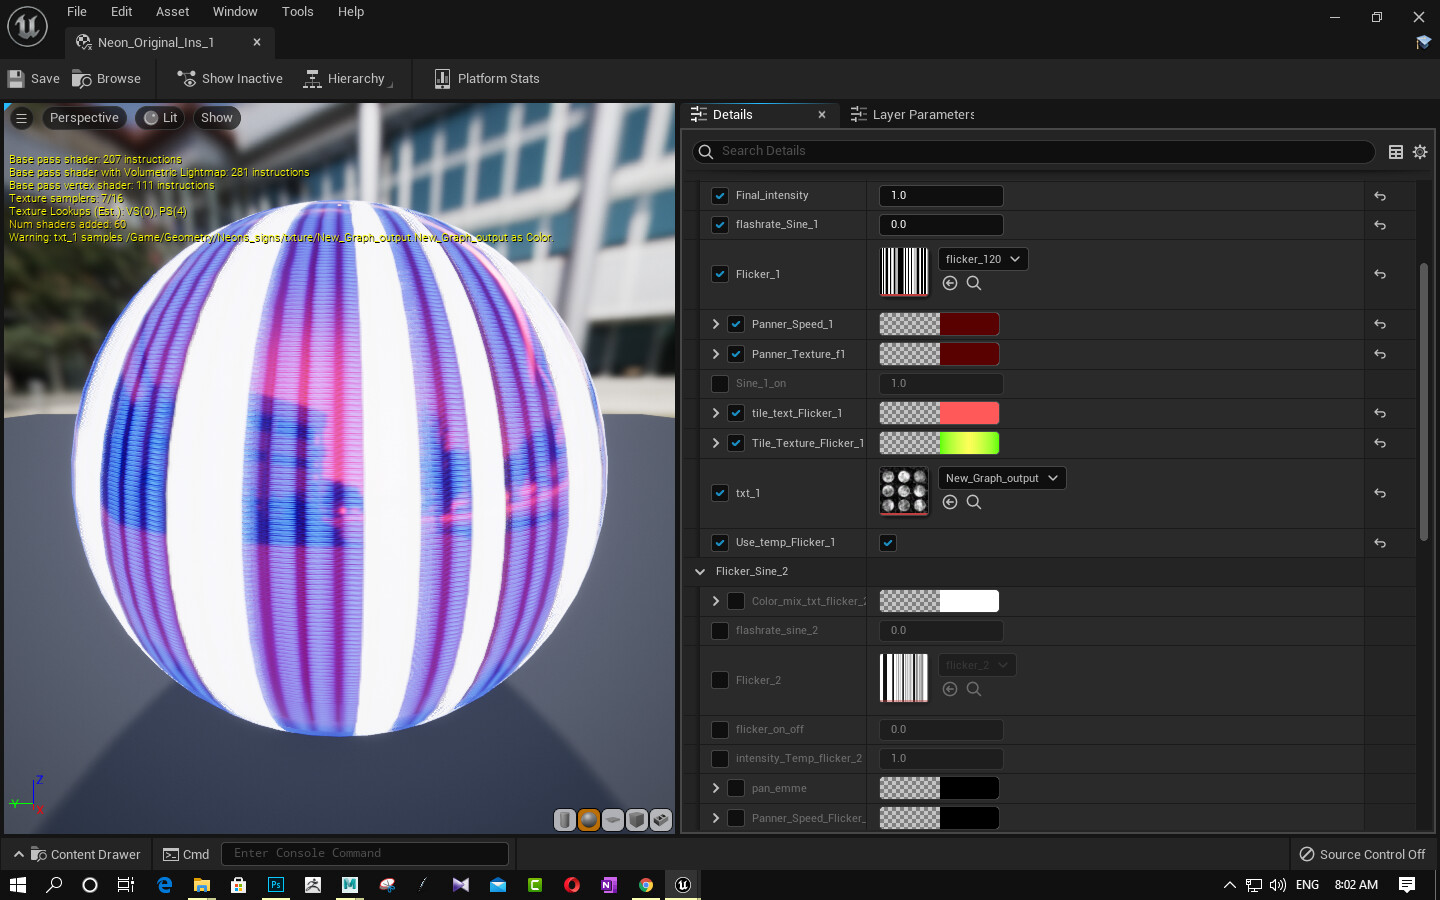Focus the Search Details field
Screen dimensions: 1440x900
pyautogui.click(x=1034, y=152)
